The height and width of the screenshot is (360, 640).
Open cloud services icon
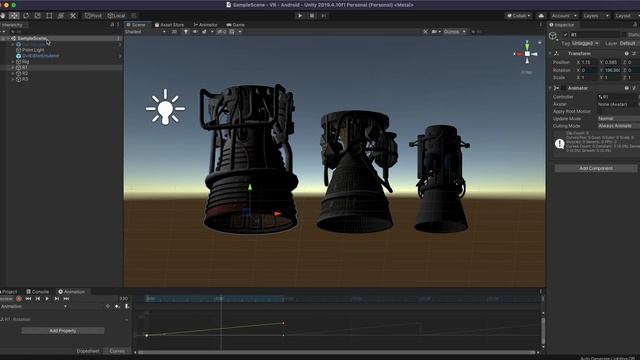coord(541,16)
